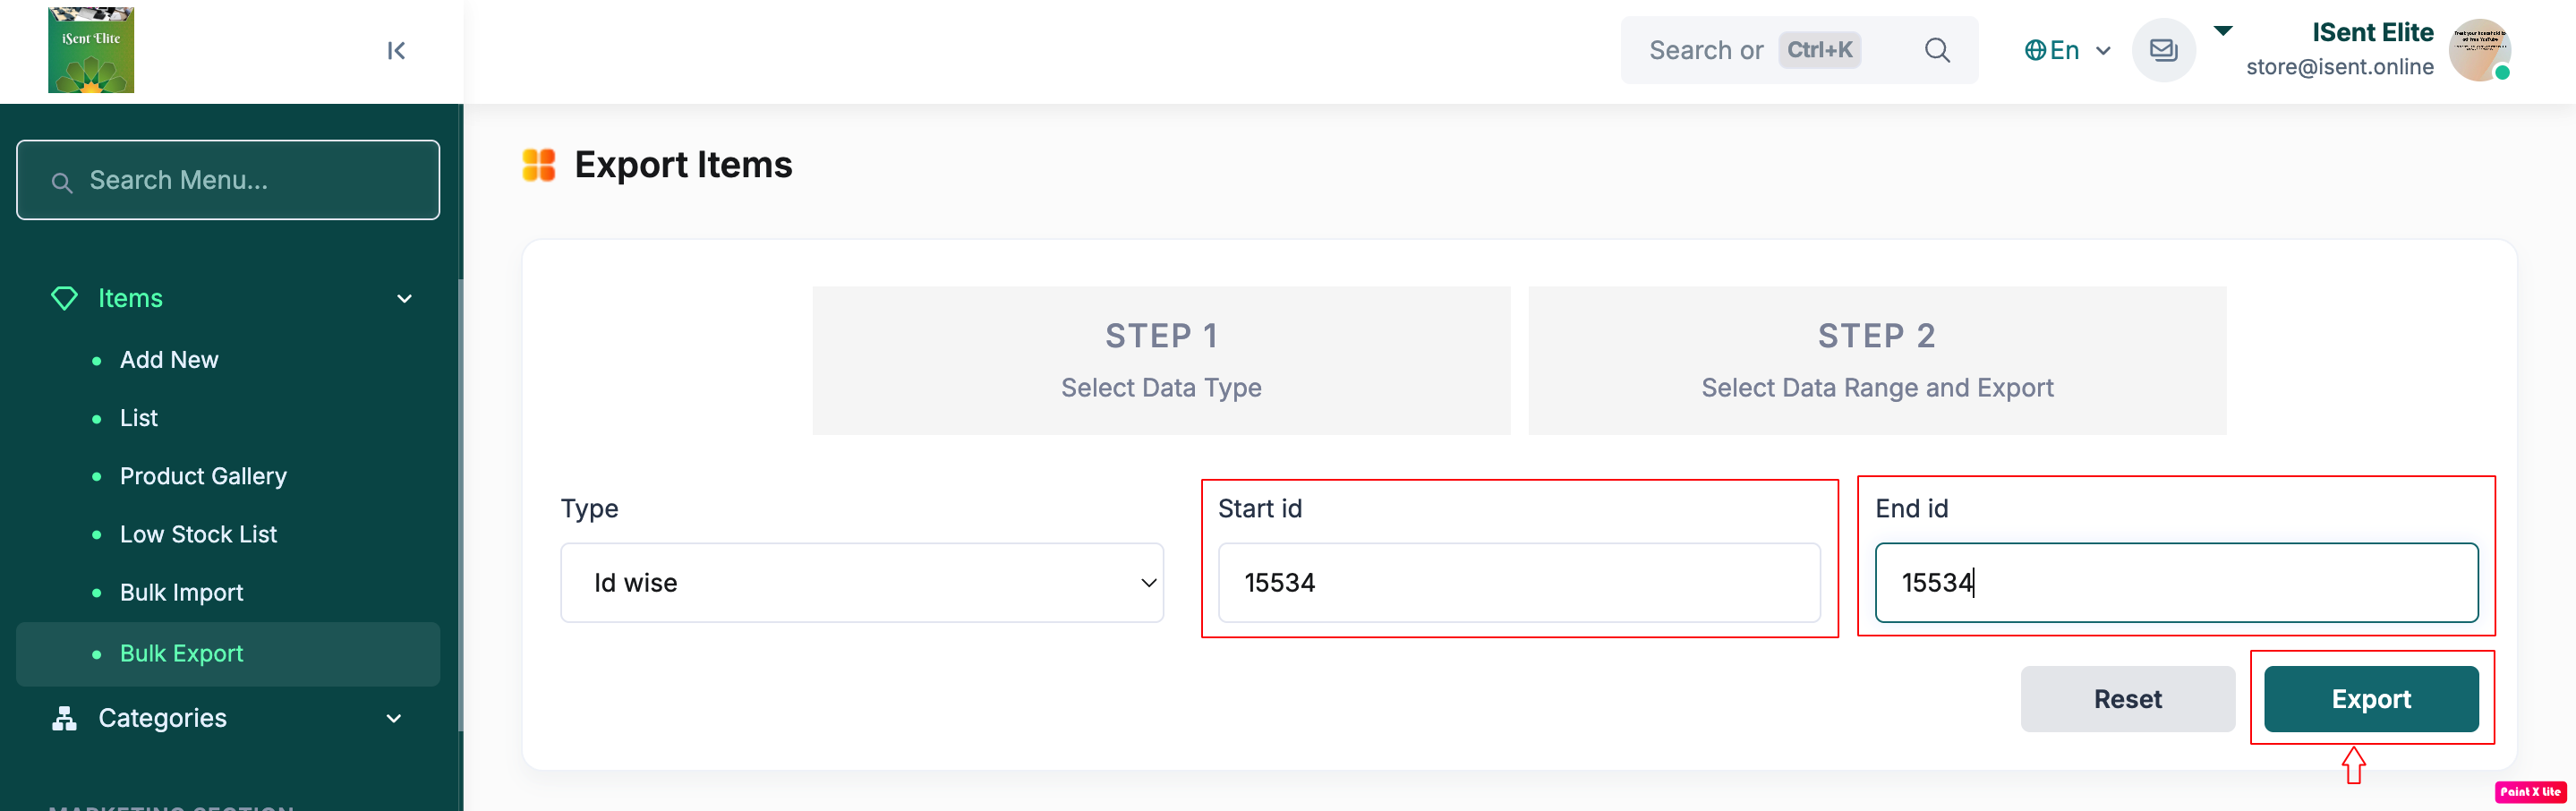Click the user profile avatar

2478,50
